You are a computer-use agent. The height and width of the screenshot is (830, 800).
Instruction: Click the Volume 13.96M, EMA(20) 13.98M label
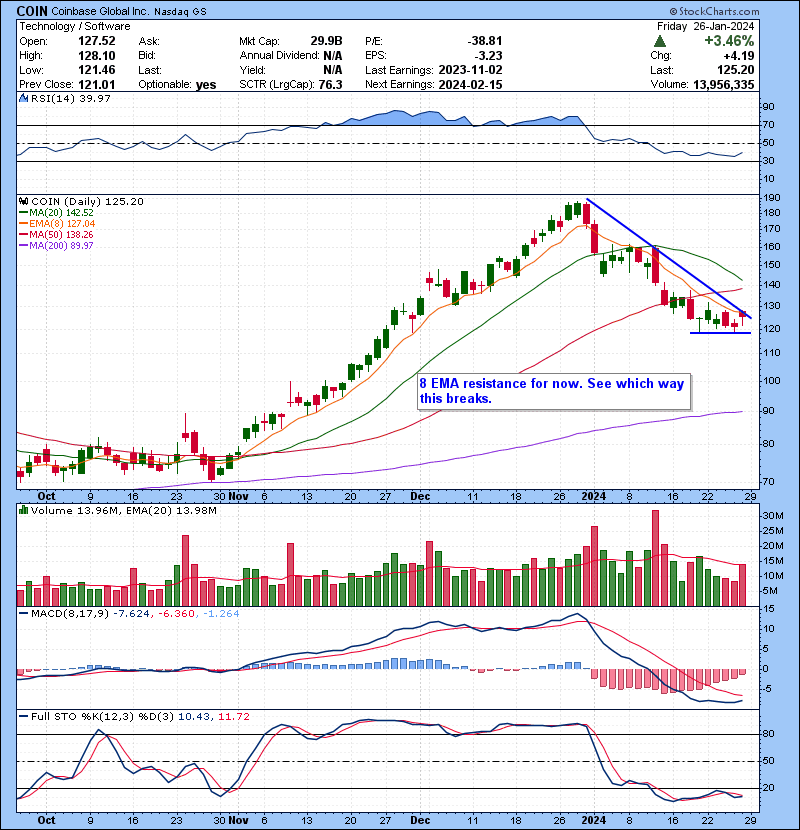pos(123,510)
